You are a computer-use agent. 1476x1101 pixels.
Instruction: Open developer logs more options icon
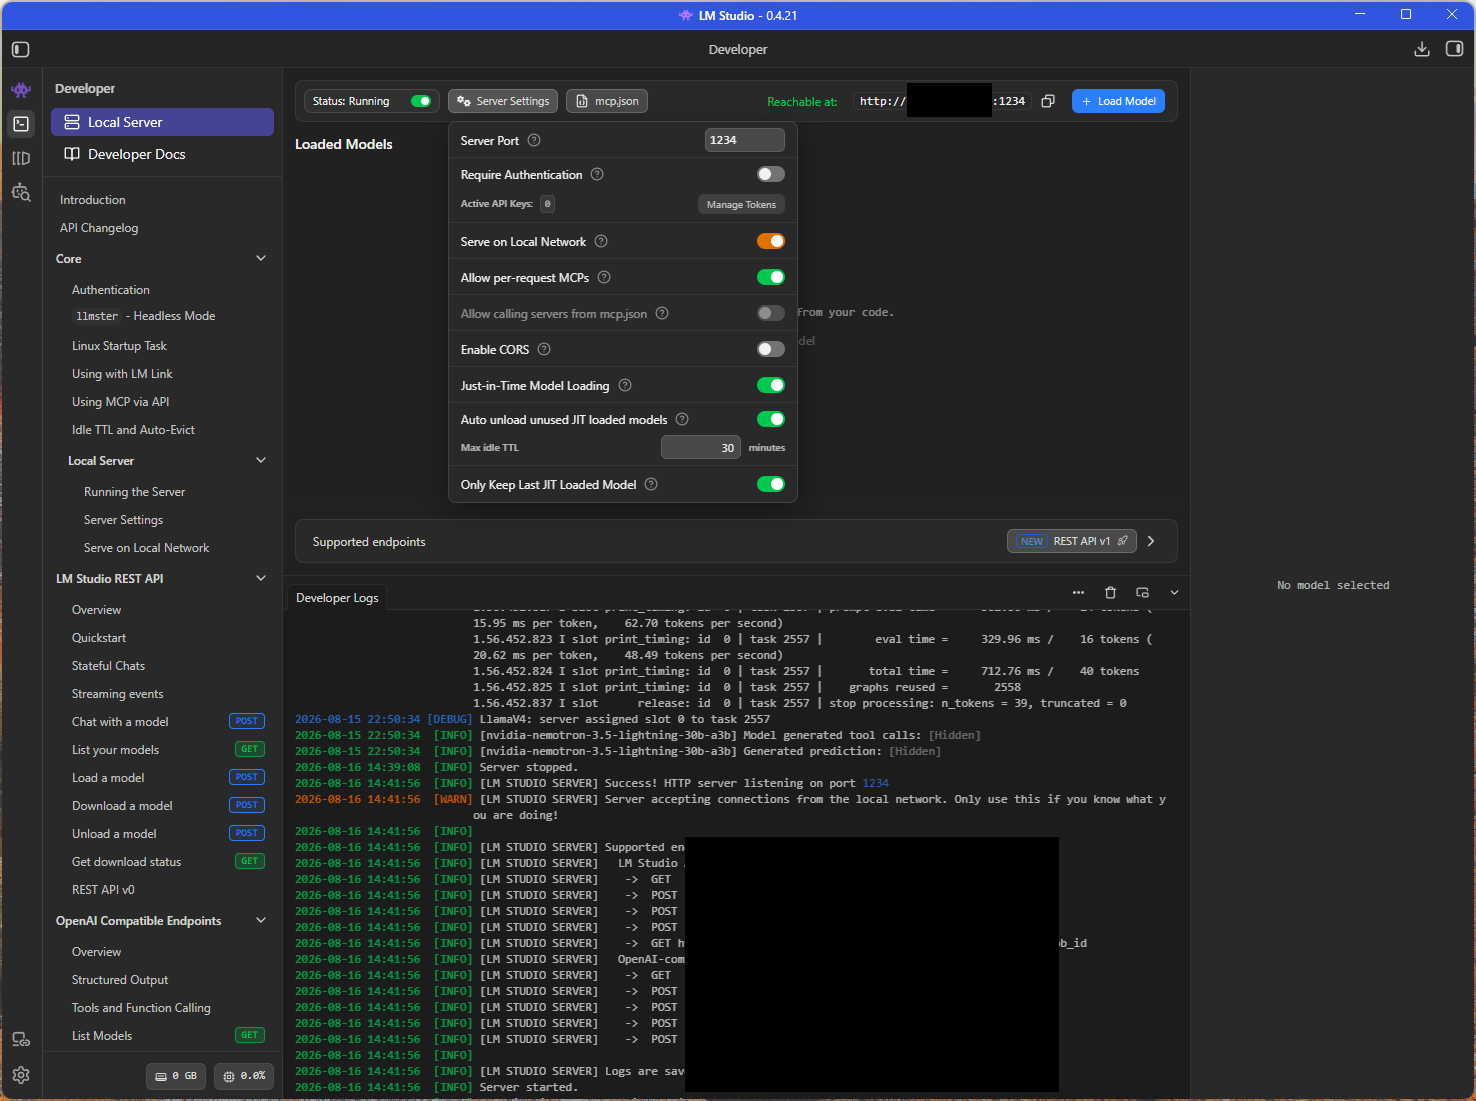point(1078,593)
